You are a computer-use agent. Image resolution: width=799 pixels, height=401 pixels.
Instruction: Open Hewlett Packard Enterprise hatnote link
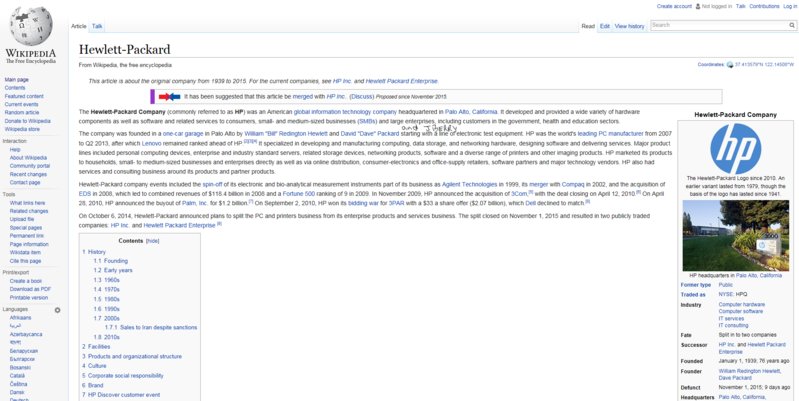click(x=402, y=81)
